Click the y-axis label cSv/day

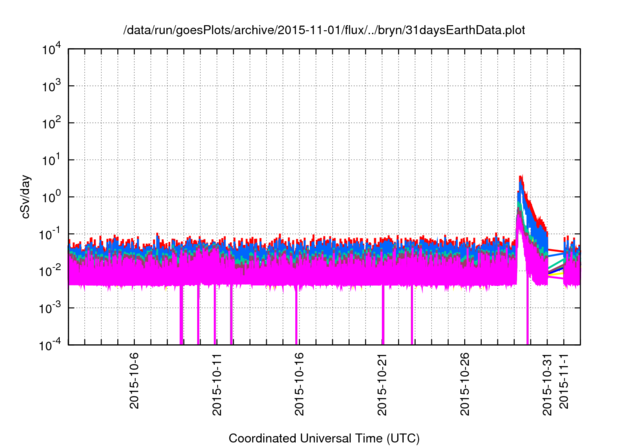[x=25, y=197]
